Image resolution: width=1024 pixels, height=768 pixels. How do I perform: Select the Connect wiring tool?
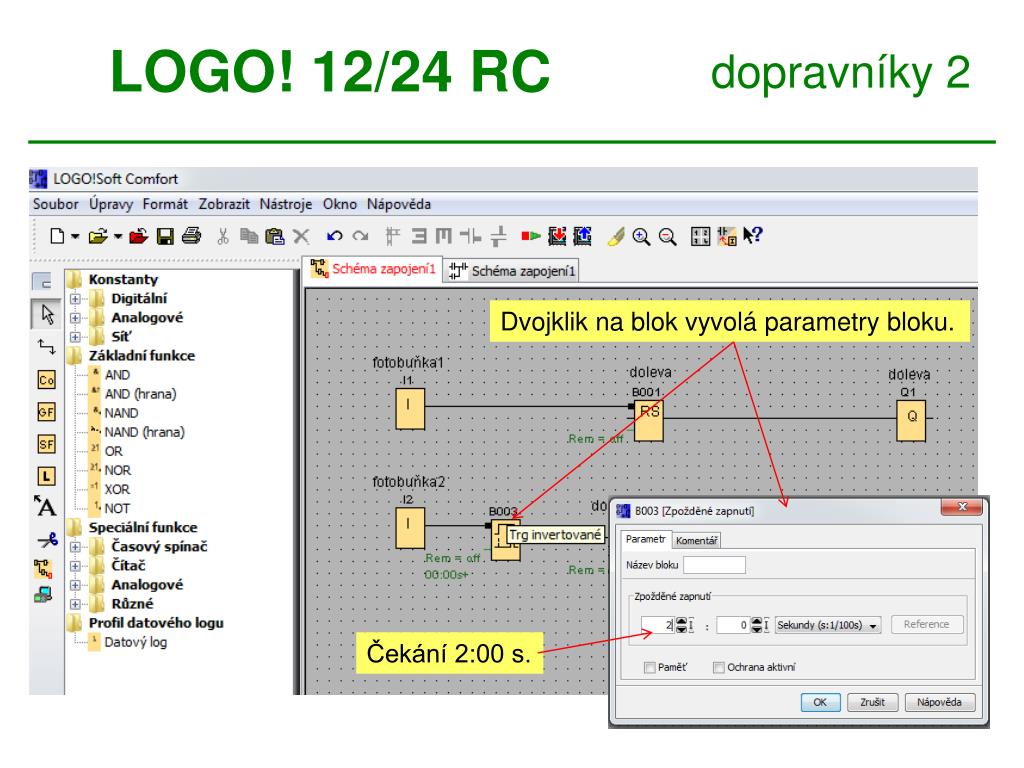[x=46, y=346]
